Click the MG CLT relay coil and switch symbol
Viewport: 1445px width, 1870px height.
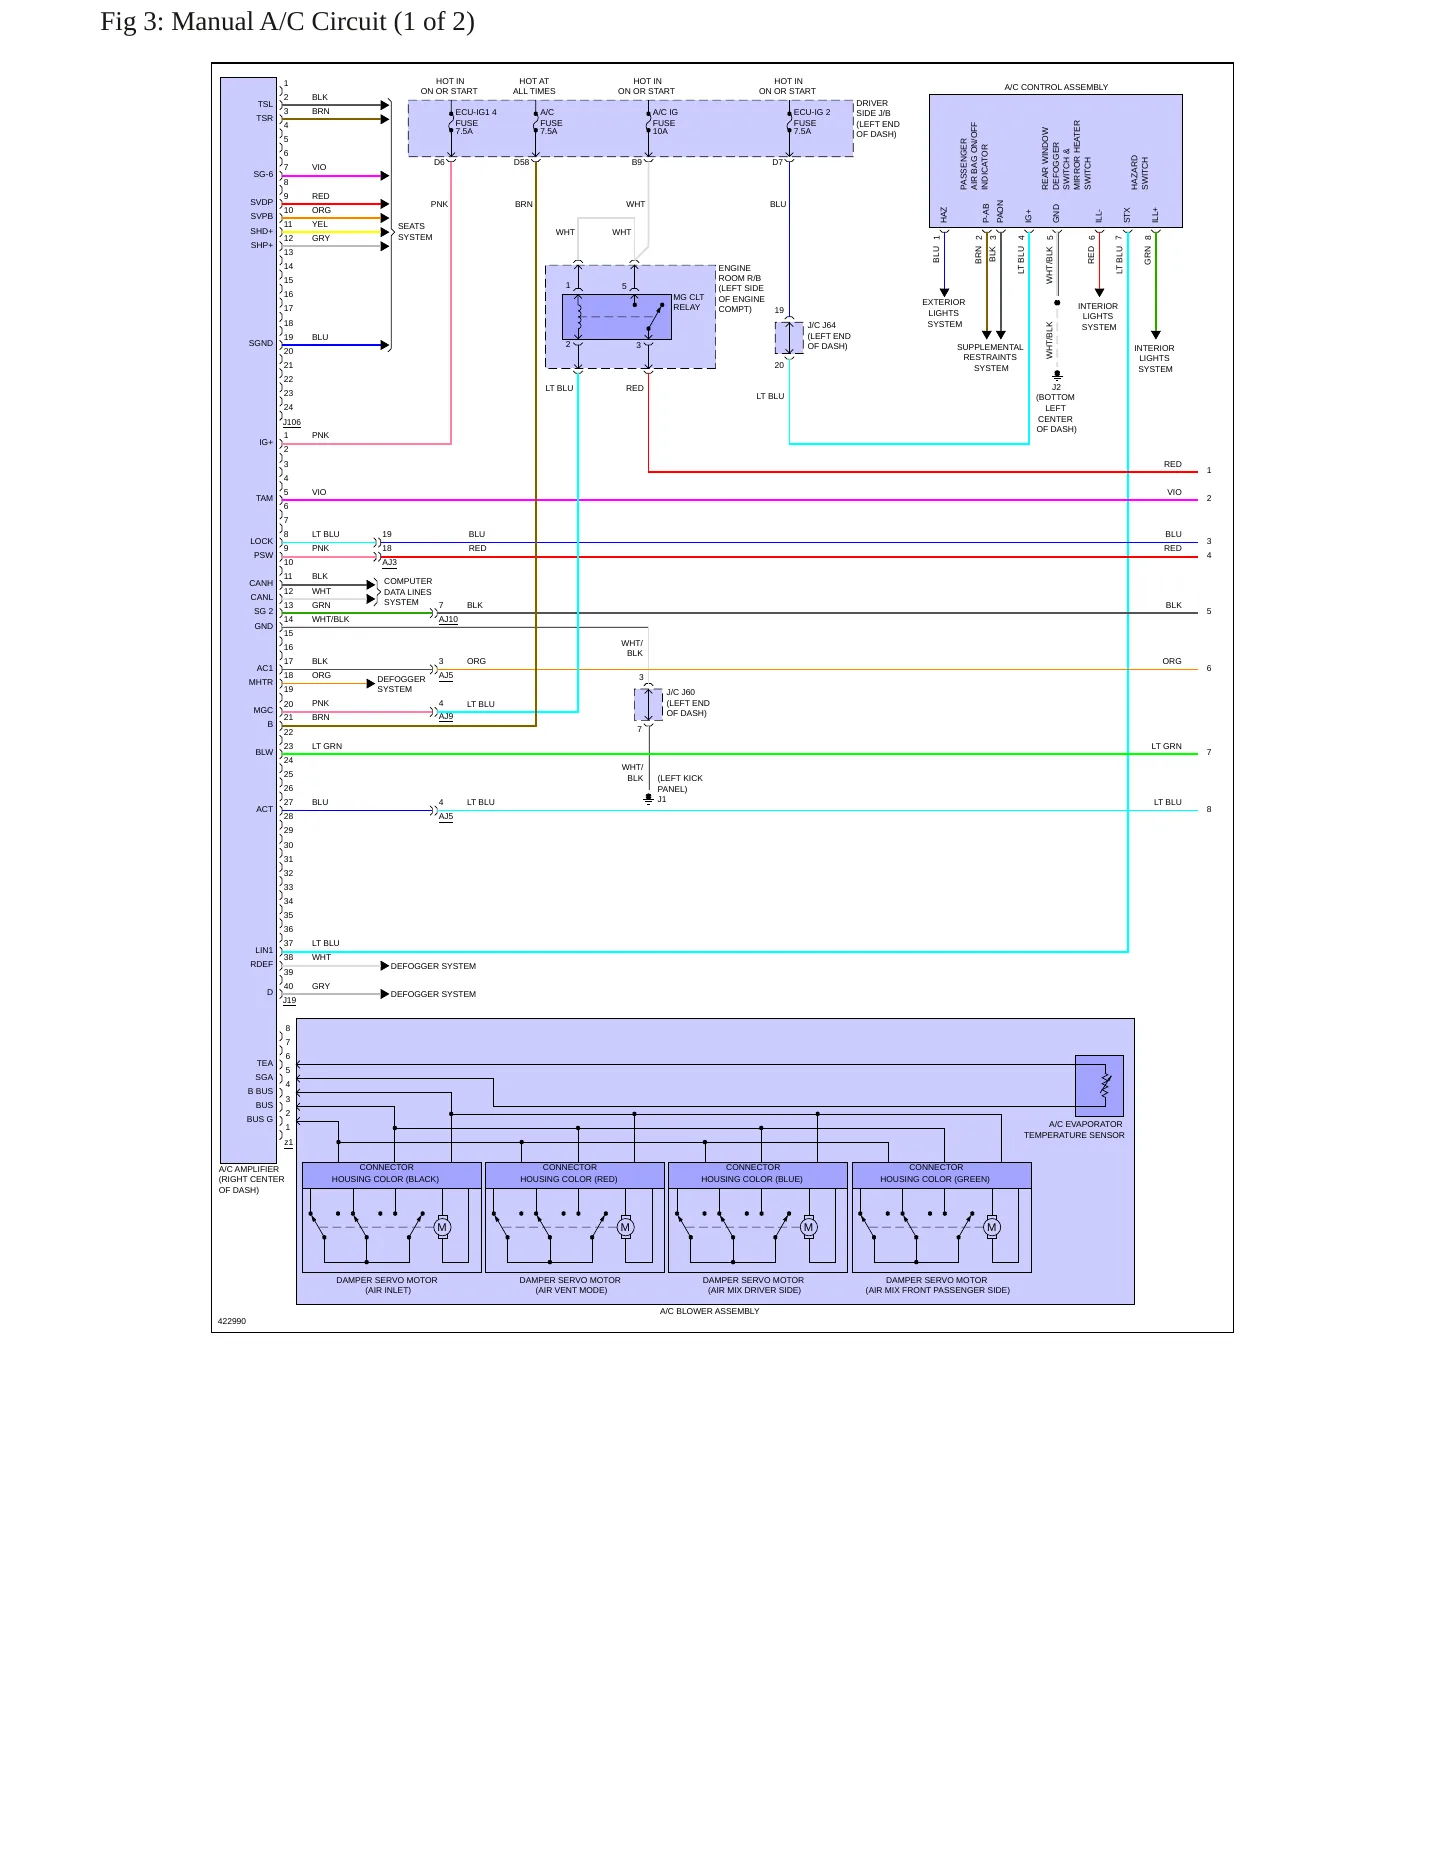pos(616,317)
